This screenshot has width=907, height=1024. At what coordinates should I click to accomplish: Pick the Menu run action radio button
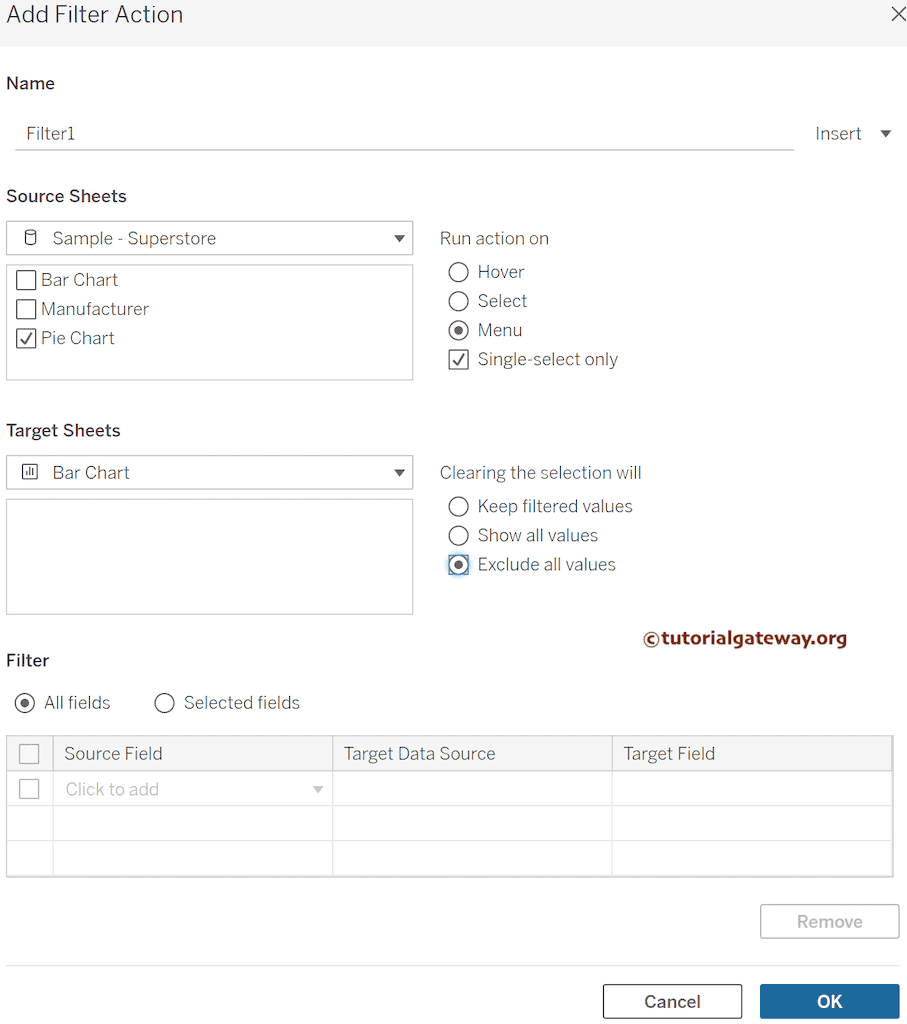(459, 330)
